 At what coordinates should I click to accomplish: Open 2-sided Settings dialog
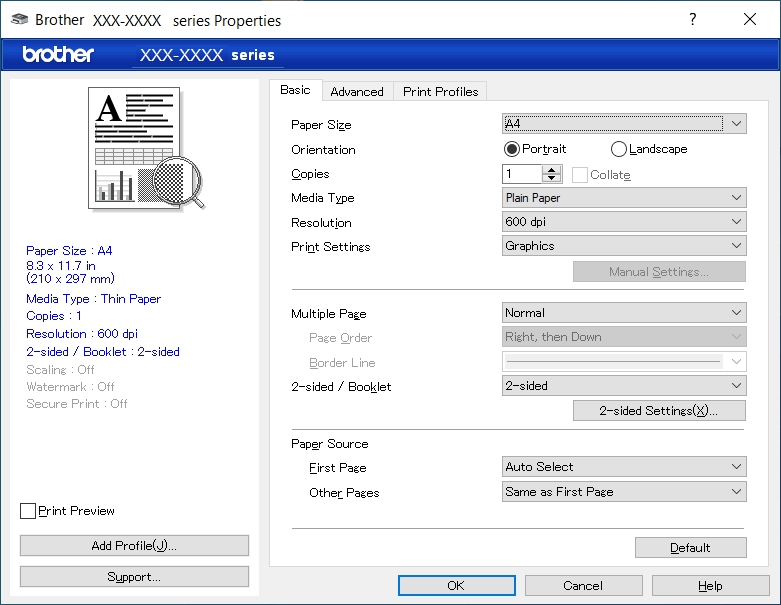659,410
